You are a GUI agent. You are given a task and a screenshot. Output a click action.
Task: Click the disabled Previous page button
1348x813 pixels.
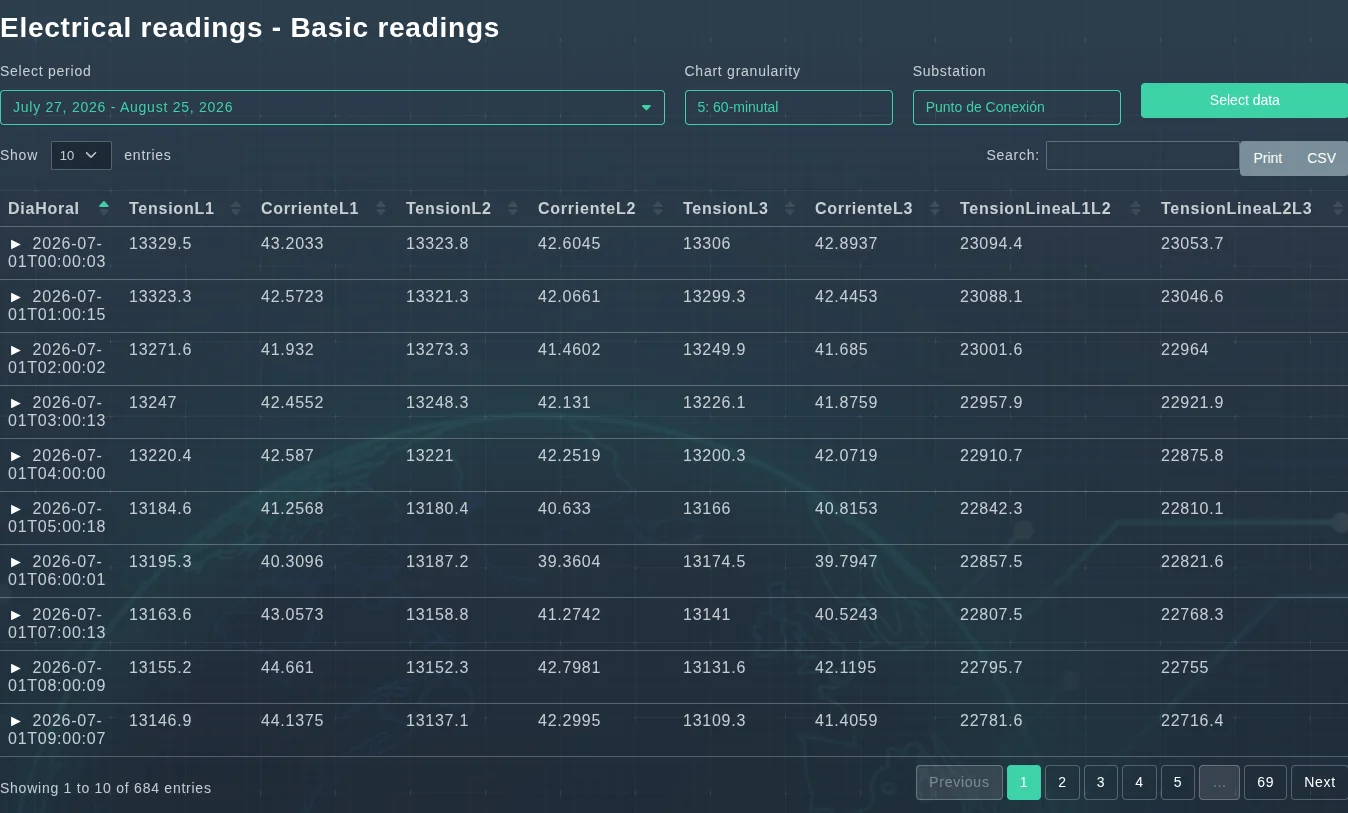959,782
